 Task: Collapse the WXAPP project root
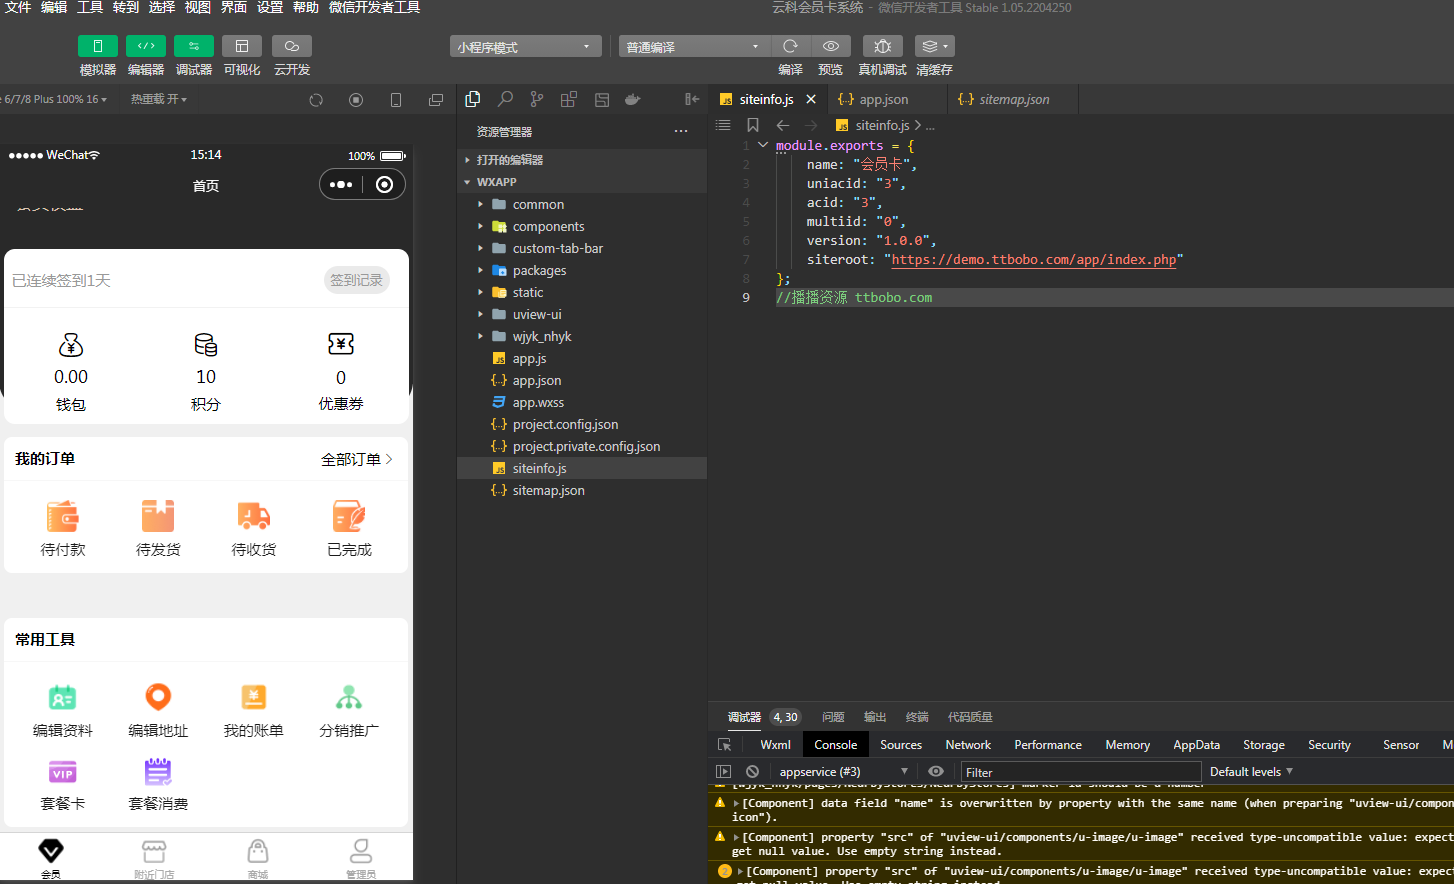(582, 182)
